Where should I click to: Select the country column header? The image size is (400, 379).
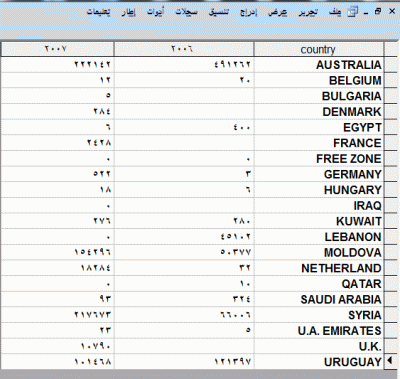point(318,49)
